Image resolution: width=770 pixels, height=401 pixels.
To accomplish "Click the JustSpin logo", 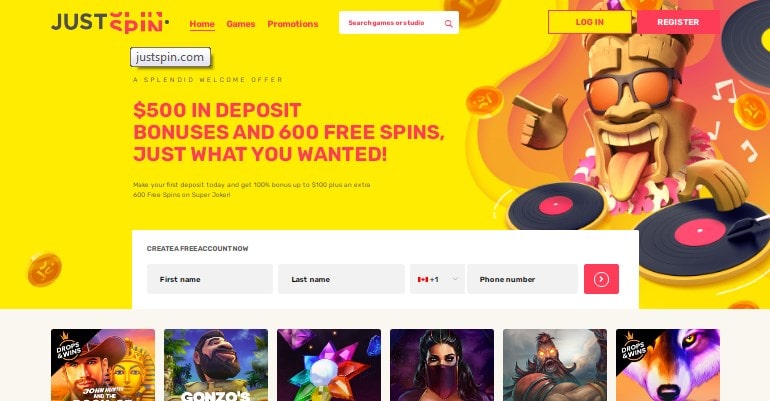I will pos(110,23).
